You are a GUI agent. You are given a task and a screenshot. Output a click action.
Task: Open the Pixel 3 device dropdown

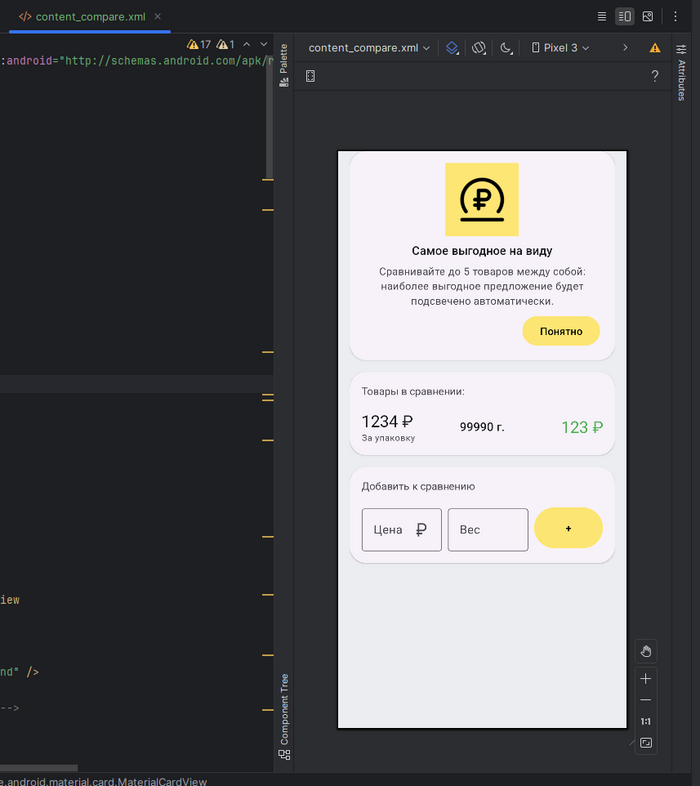point(560,48)
